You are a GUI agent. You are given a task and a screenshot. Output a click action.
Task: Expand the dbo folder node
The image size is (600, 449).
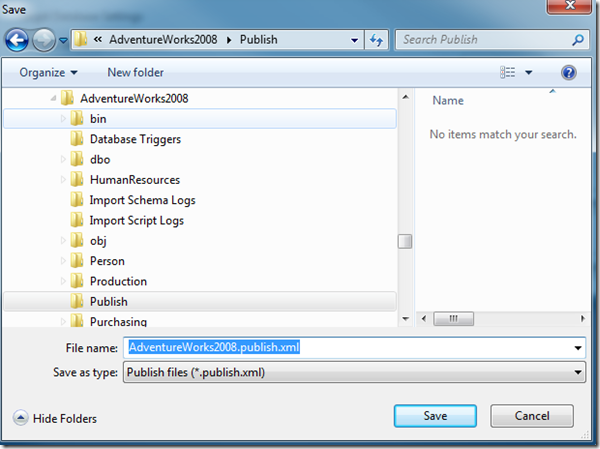point(63,160)
